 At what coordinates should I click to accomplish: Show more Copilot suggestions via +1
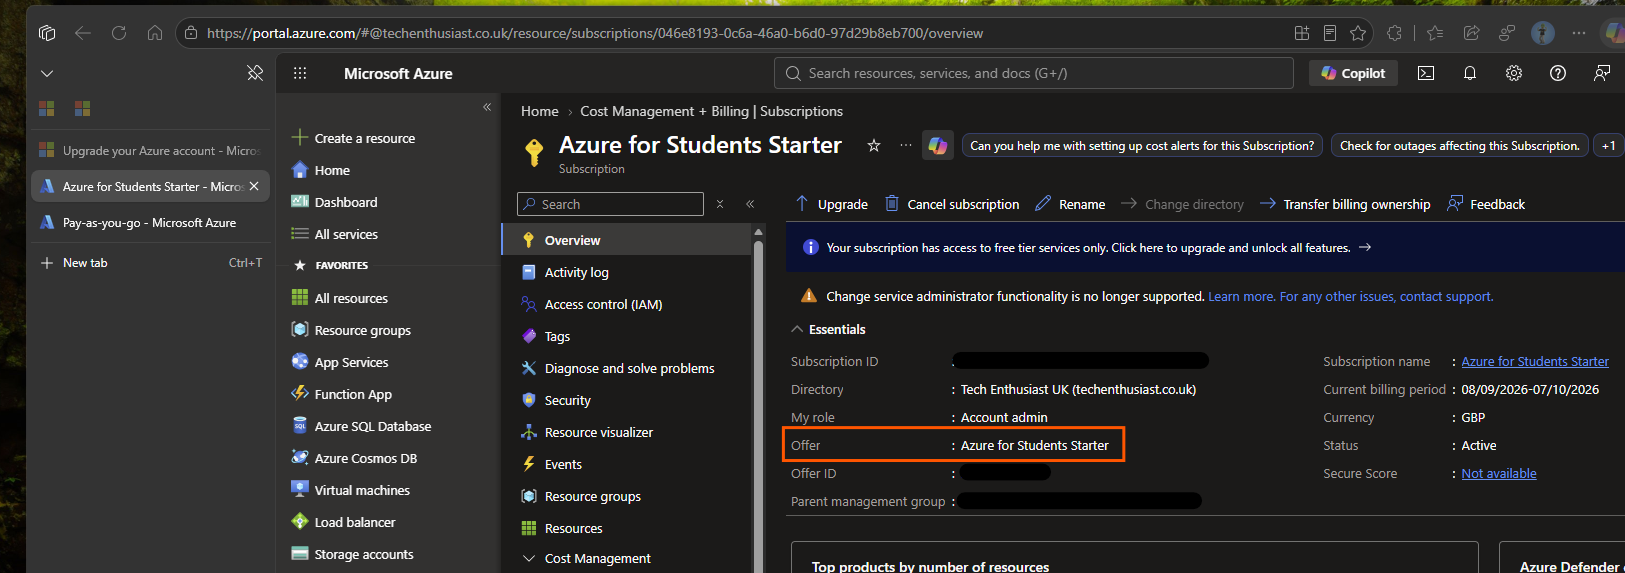pyautogui.click(x=1608, y=146)
